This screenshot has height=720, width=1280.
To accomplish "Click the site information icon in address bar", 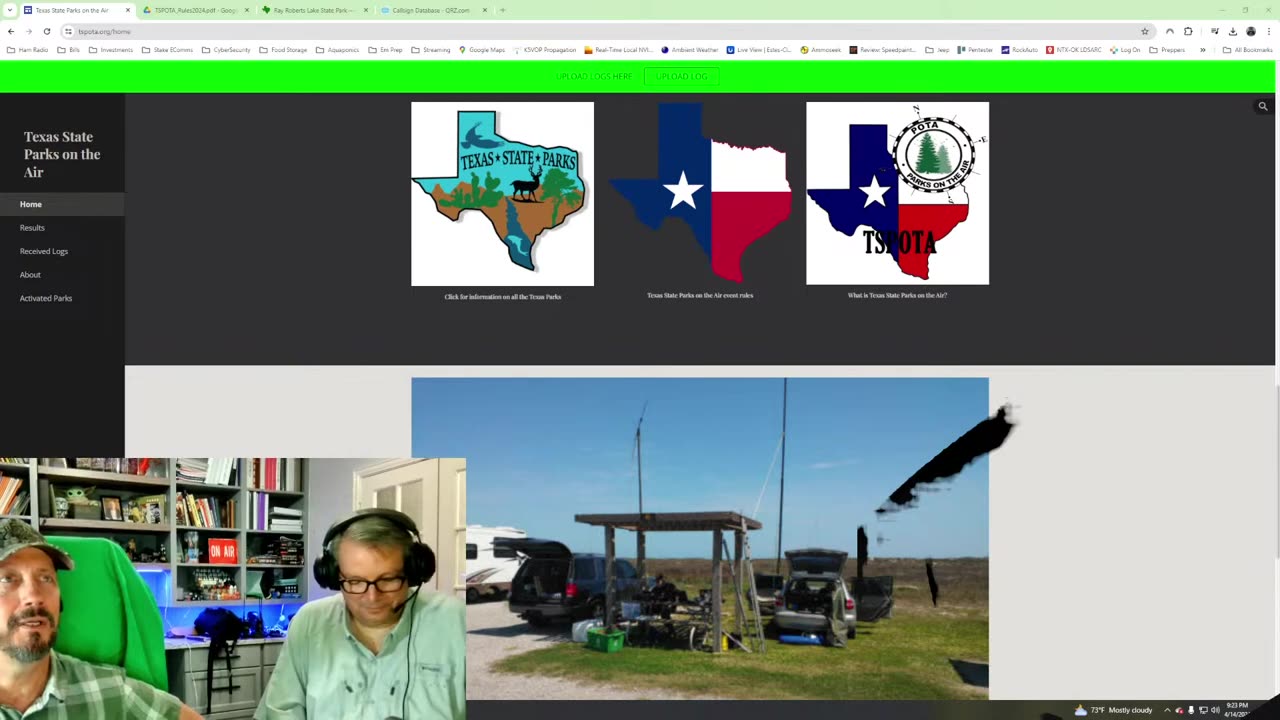I will [68, 31].
